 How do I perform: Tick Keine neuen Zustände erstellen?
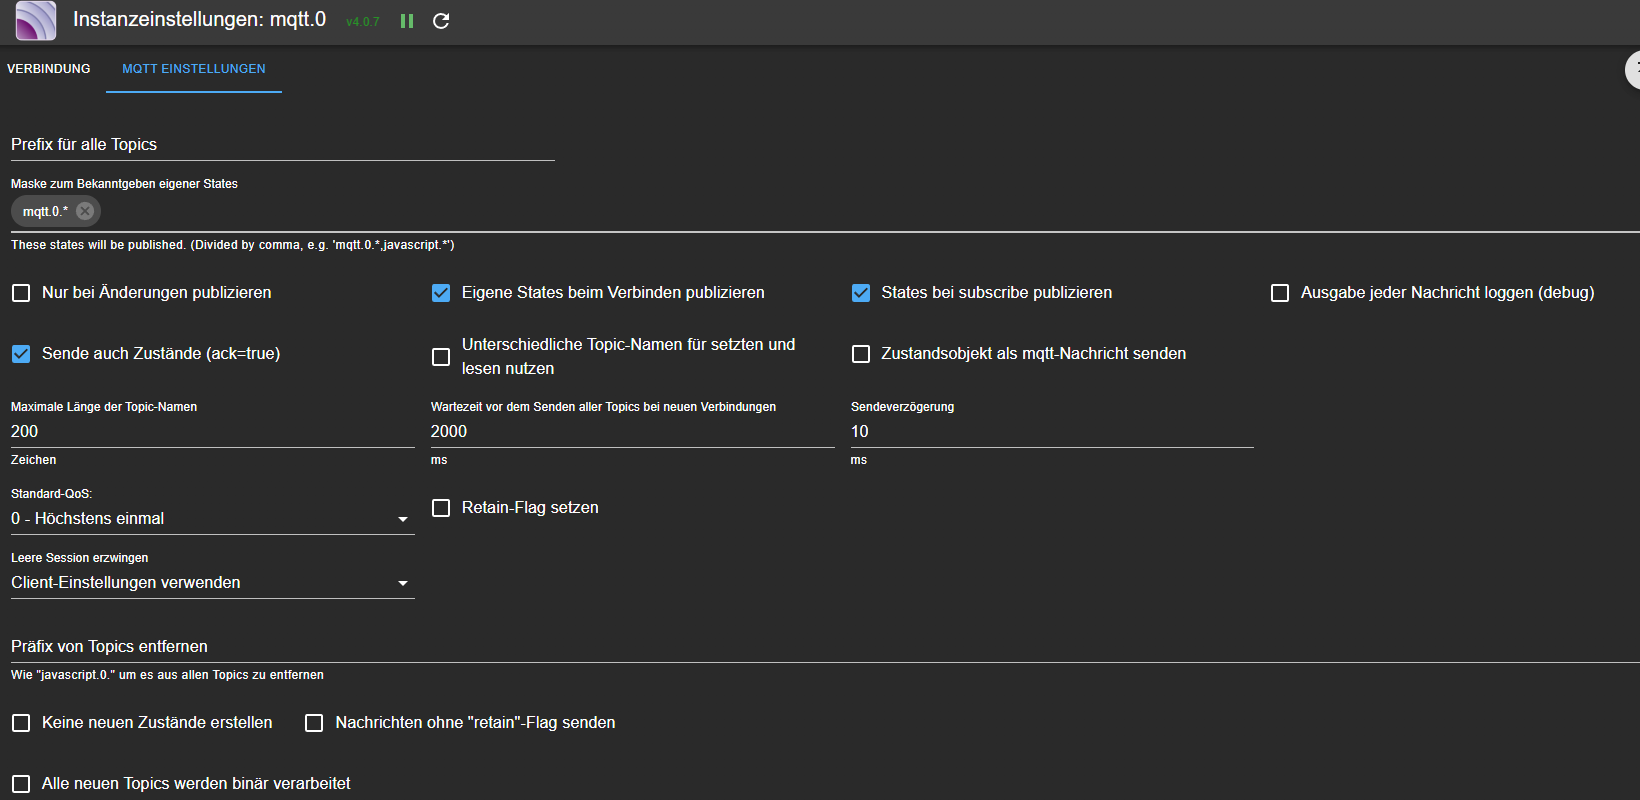tap(21, 723)
